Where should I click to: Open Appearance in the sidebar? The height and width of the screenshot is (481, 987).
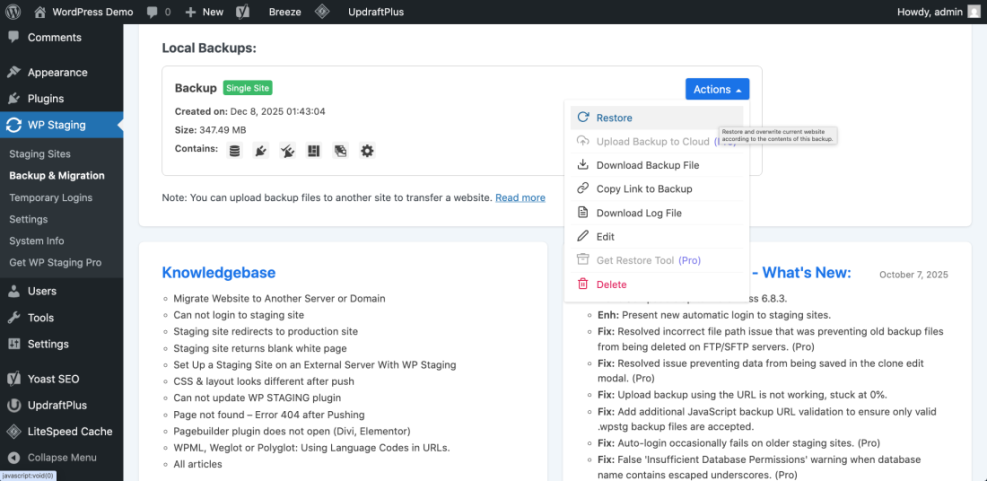[62, 72]
